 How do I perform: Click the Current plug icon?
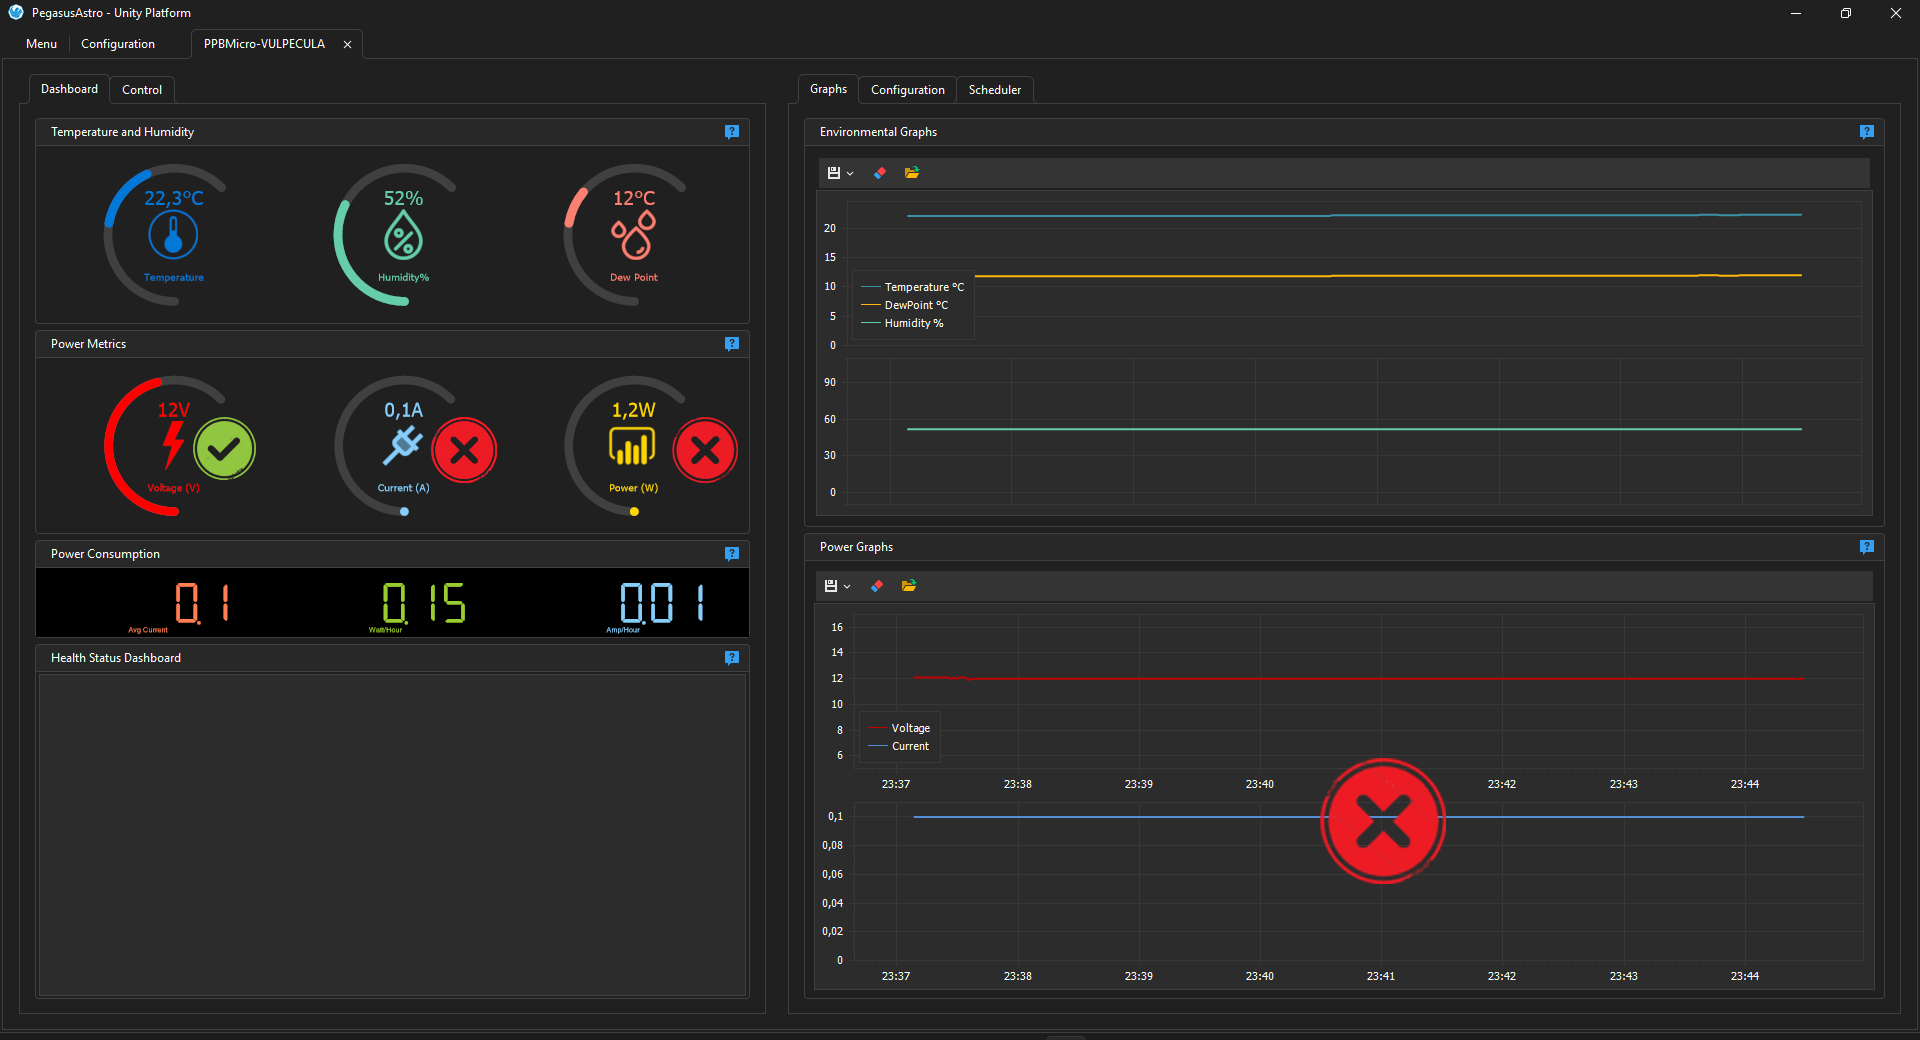(402, 446)
